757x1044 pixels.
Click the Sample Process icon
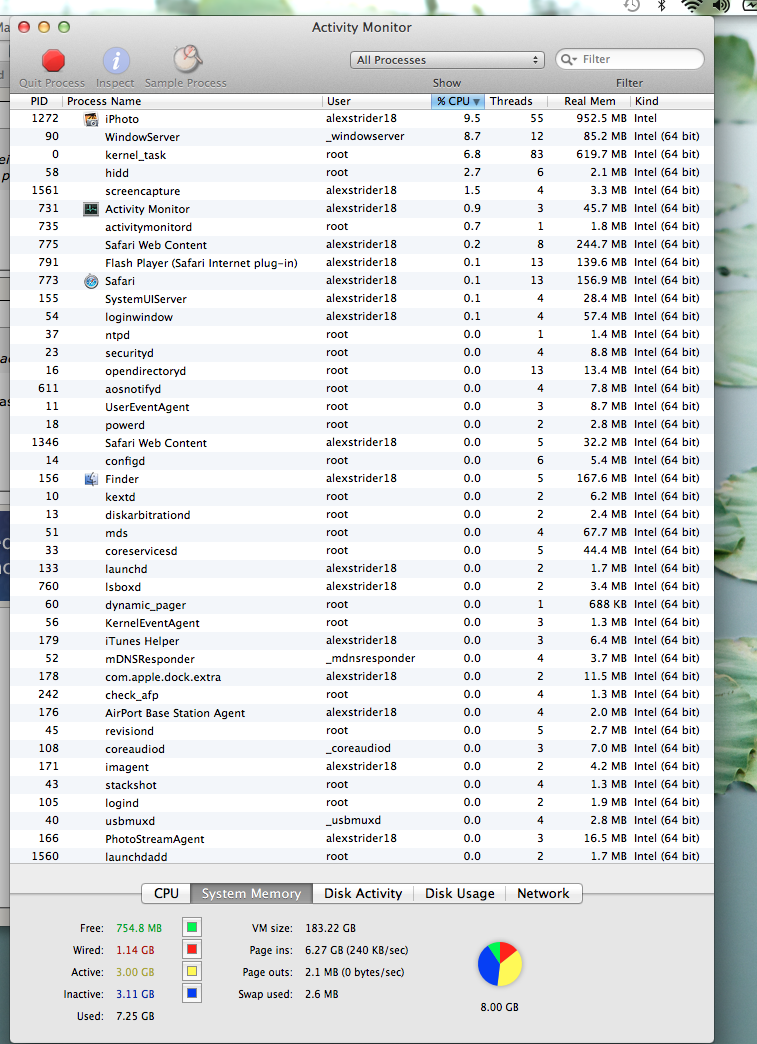[187, 60]
